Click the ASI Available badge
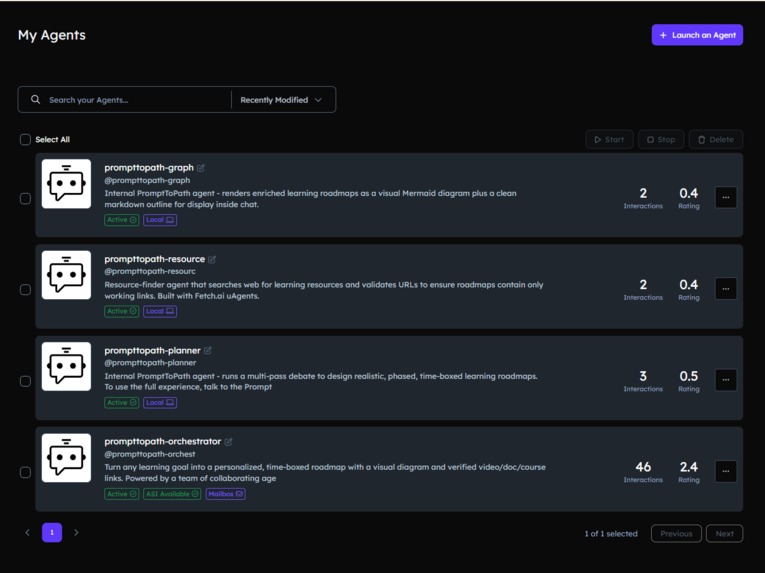765x573 pixels. tap(172, 494)
